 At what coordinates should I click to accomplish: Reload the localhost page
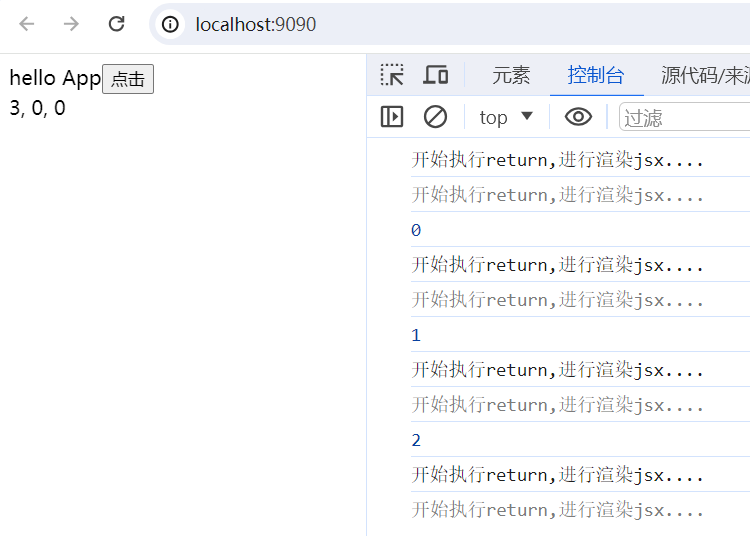[116, 24]
